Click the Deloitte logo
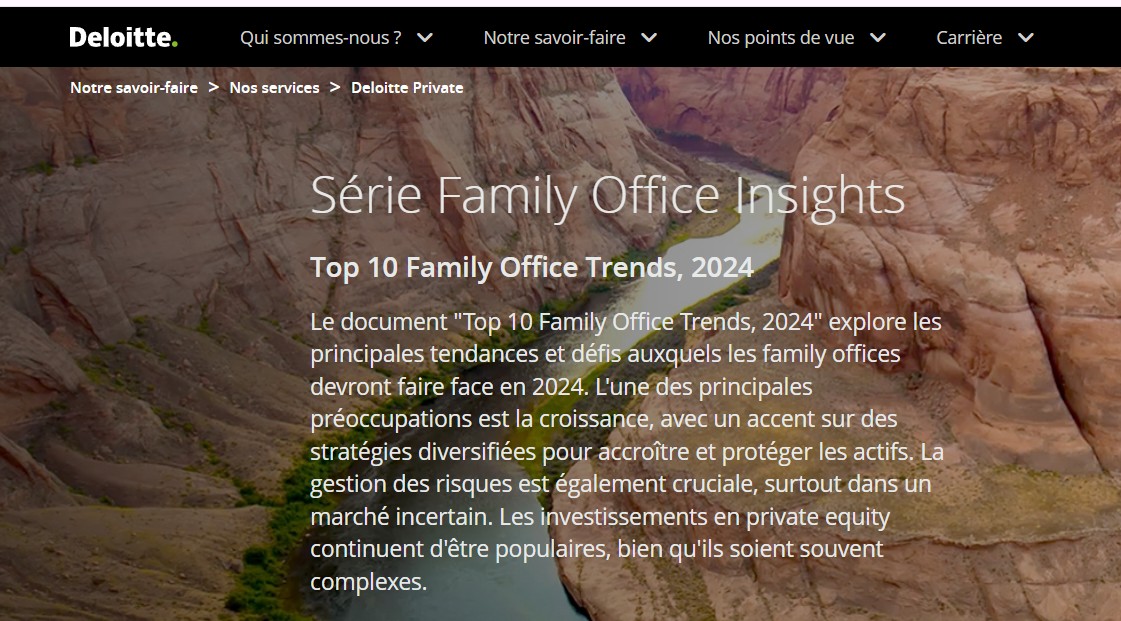Viewport: 1121px width, 621px height. coord(122,37)
